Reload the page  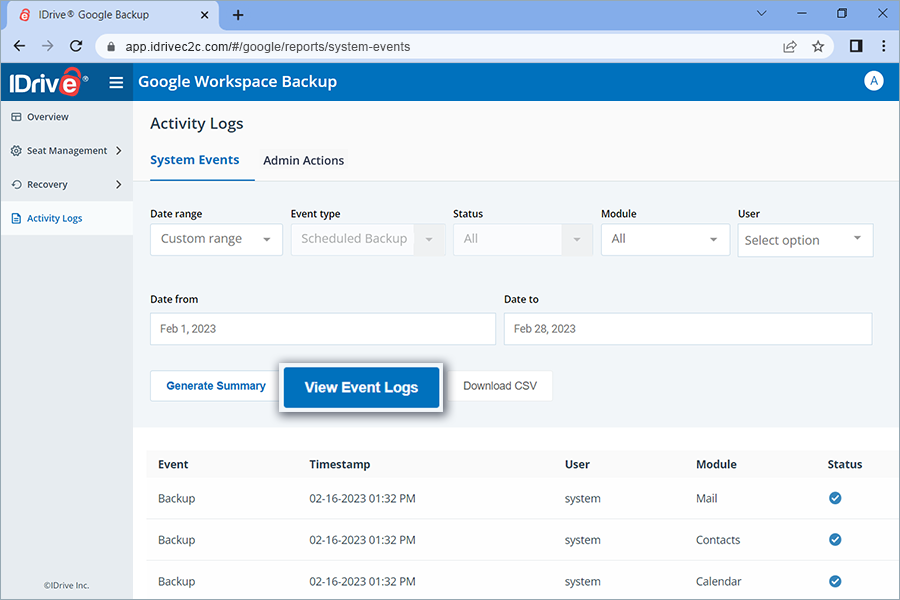coord(76,46)
